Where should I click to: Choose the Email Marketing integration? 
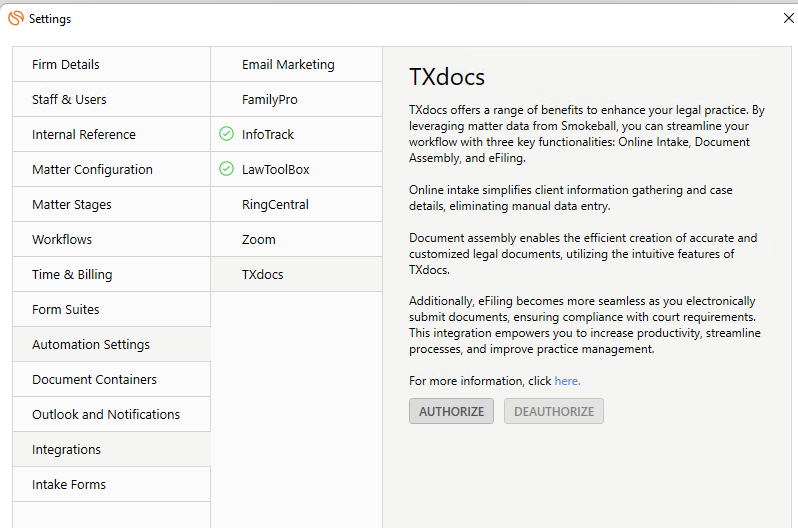(297, 65)
